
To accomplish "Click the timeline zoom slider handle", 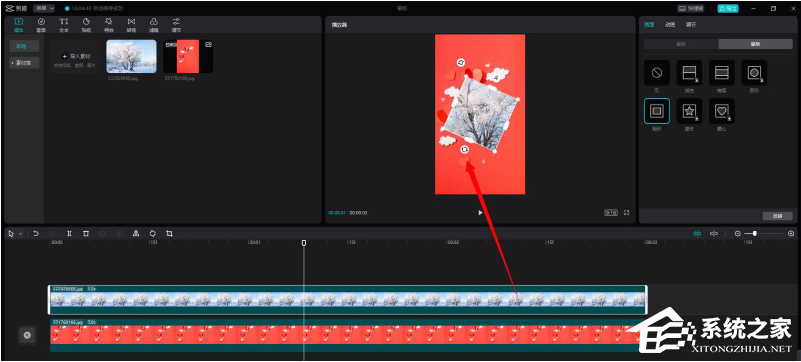I will click(x=755, y=233).
